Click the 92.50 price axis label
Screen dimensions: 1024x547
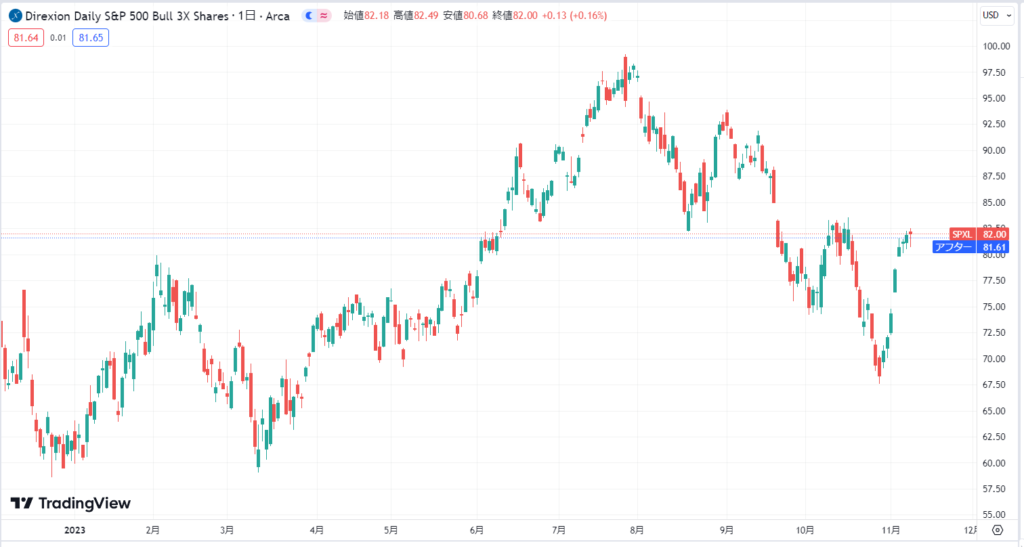pos(994,124)
